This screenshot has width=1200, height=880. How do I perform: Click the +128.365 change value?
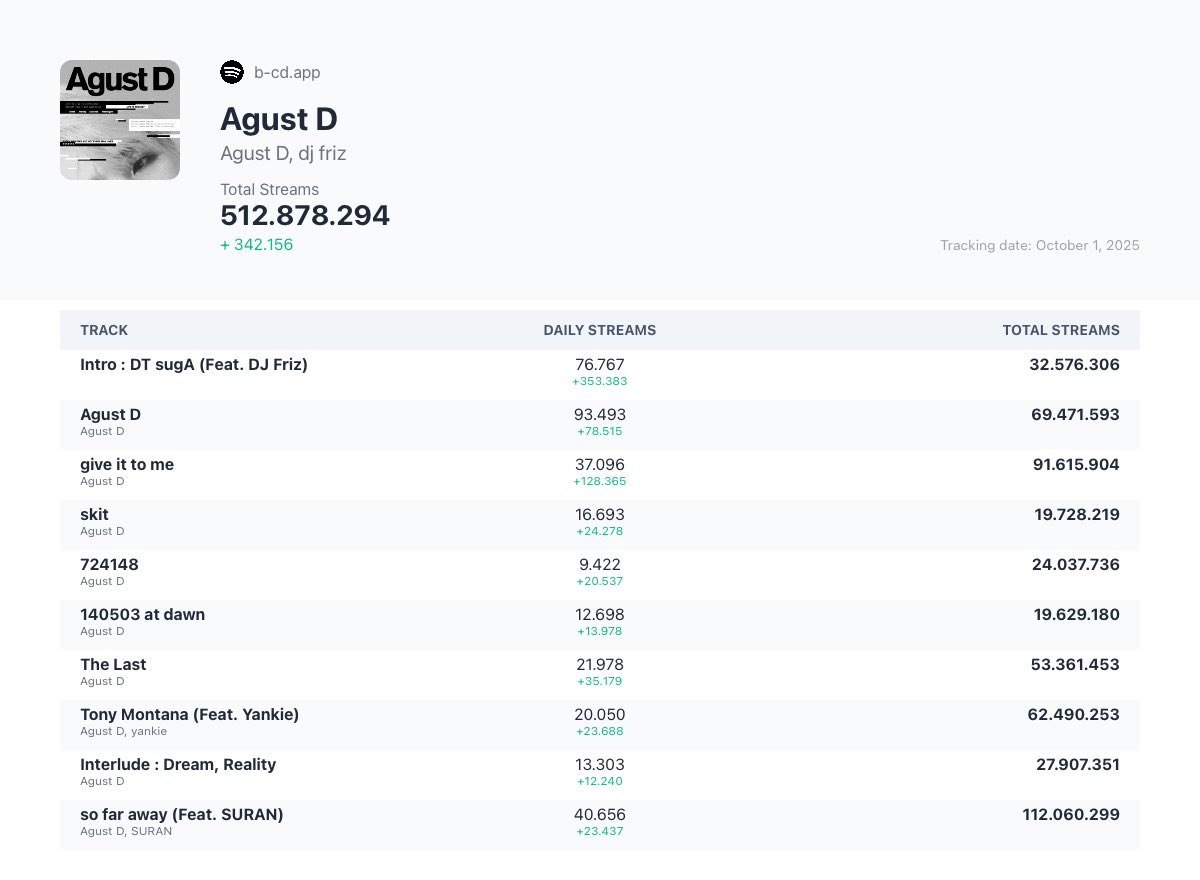point(600,481)
